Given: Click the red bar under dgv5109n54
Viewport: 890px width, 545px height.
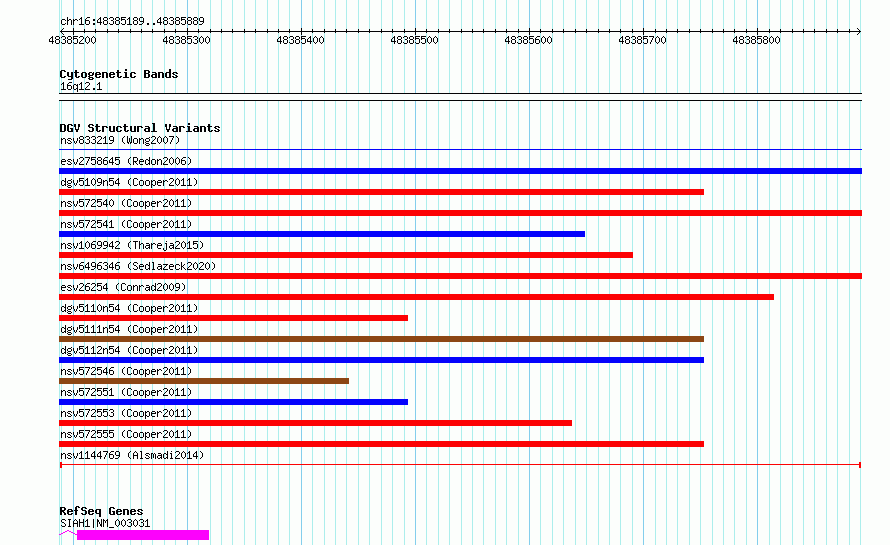Looking at the screenshot, I should [381, 192].
